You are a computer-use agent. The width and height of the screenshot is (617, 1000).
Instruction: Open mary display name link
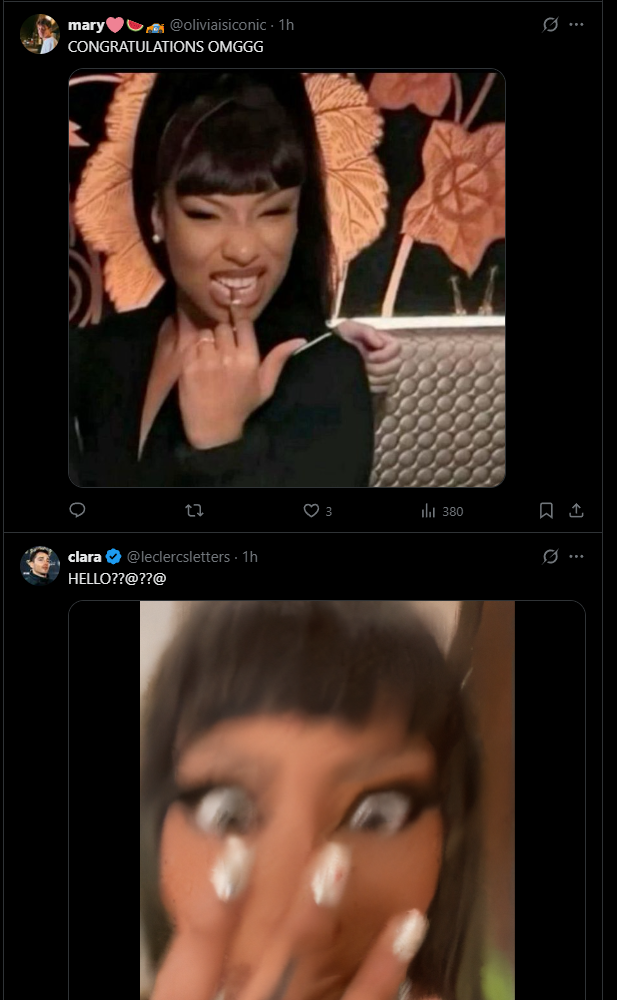tap(85, 25)
